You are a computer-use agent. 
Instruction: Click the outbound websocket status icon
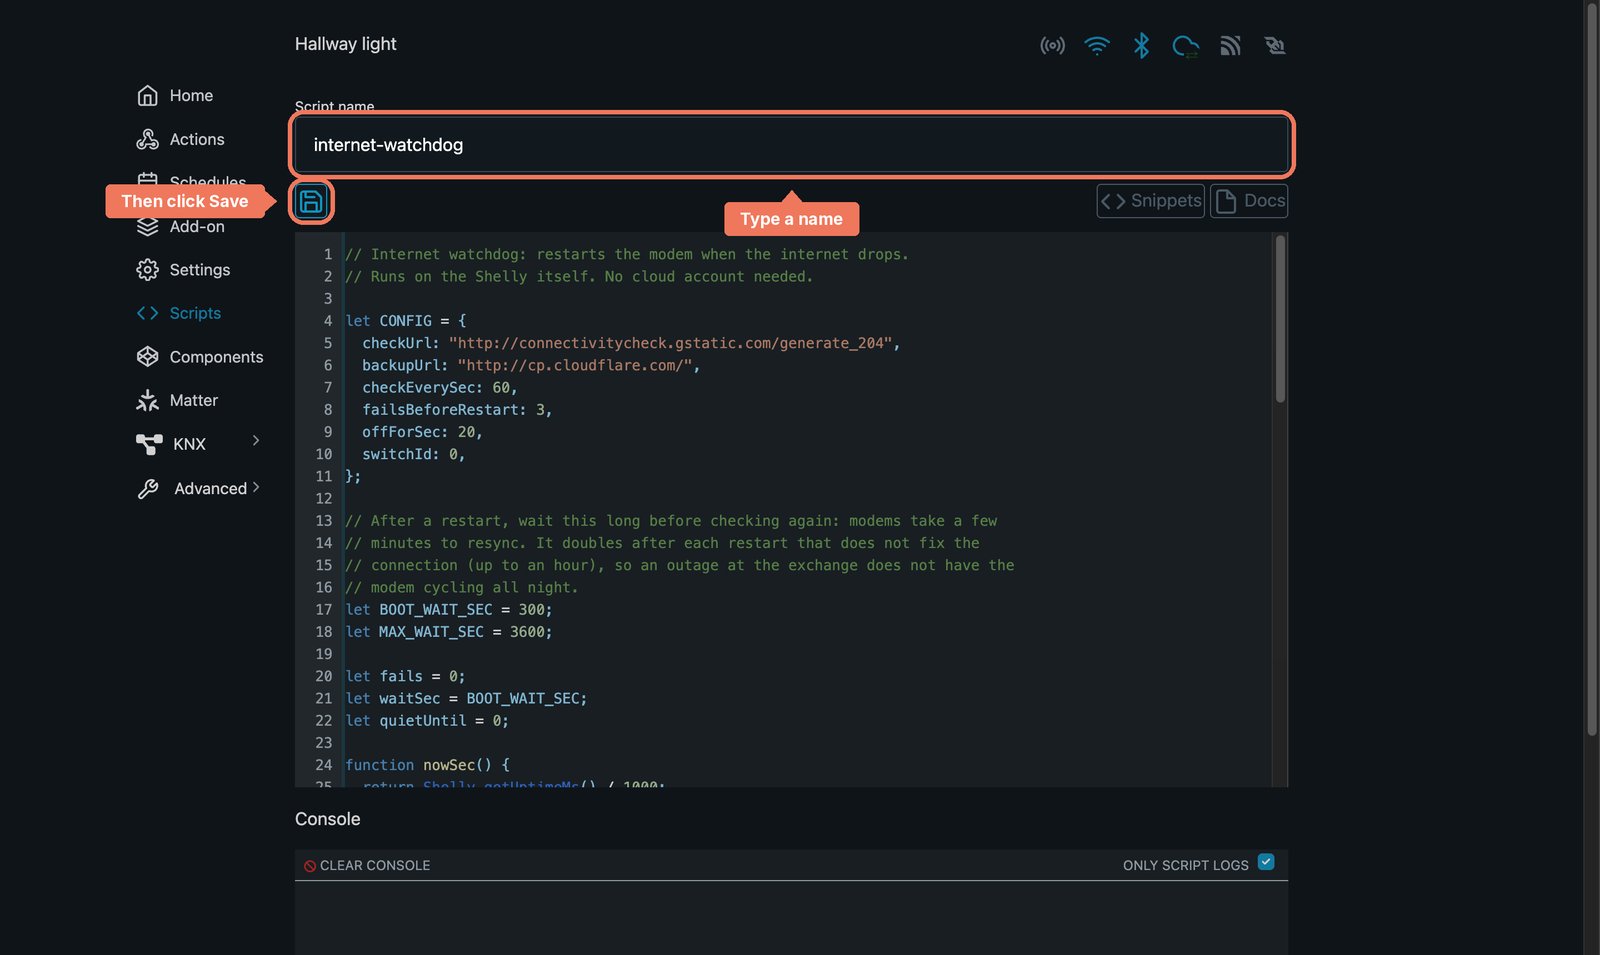coord(1274,45)
